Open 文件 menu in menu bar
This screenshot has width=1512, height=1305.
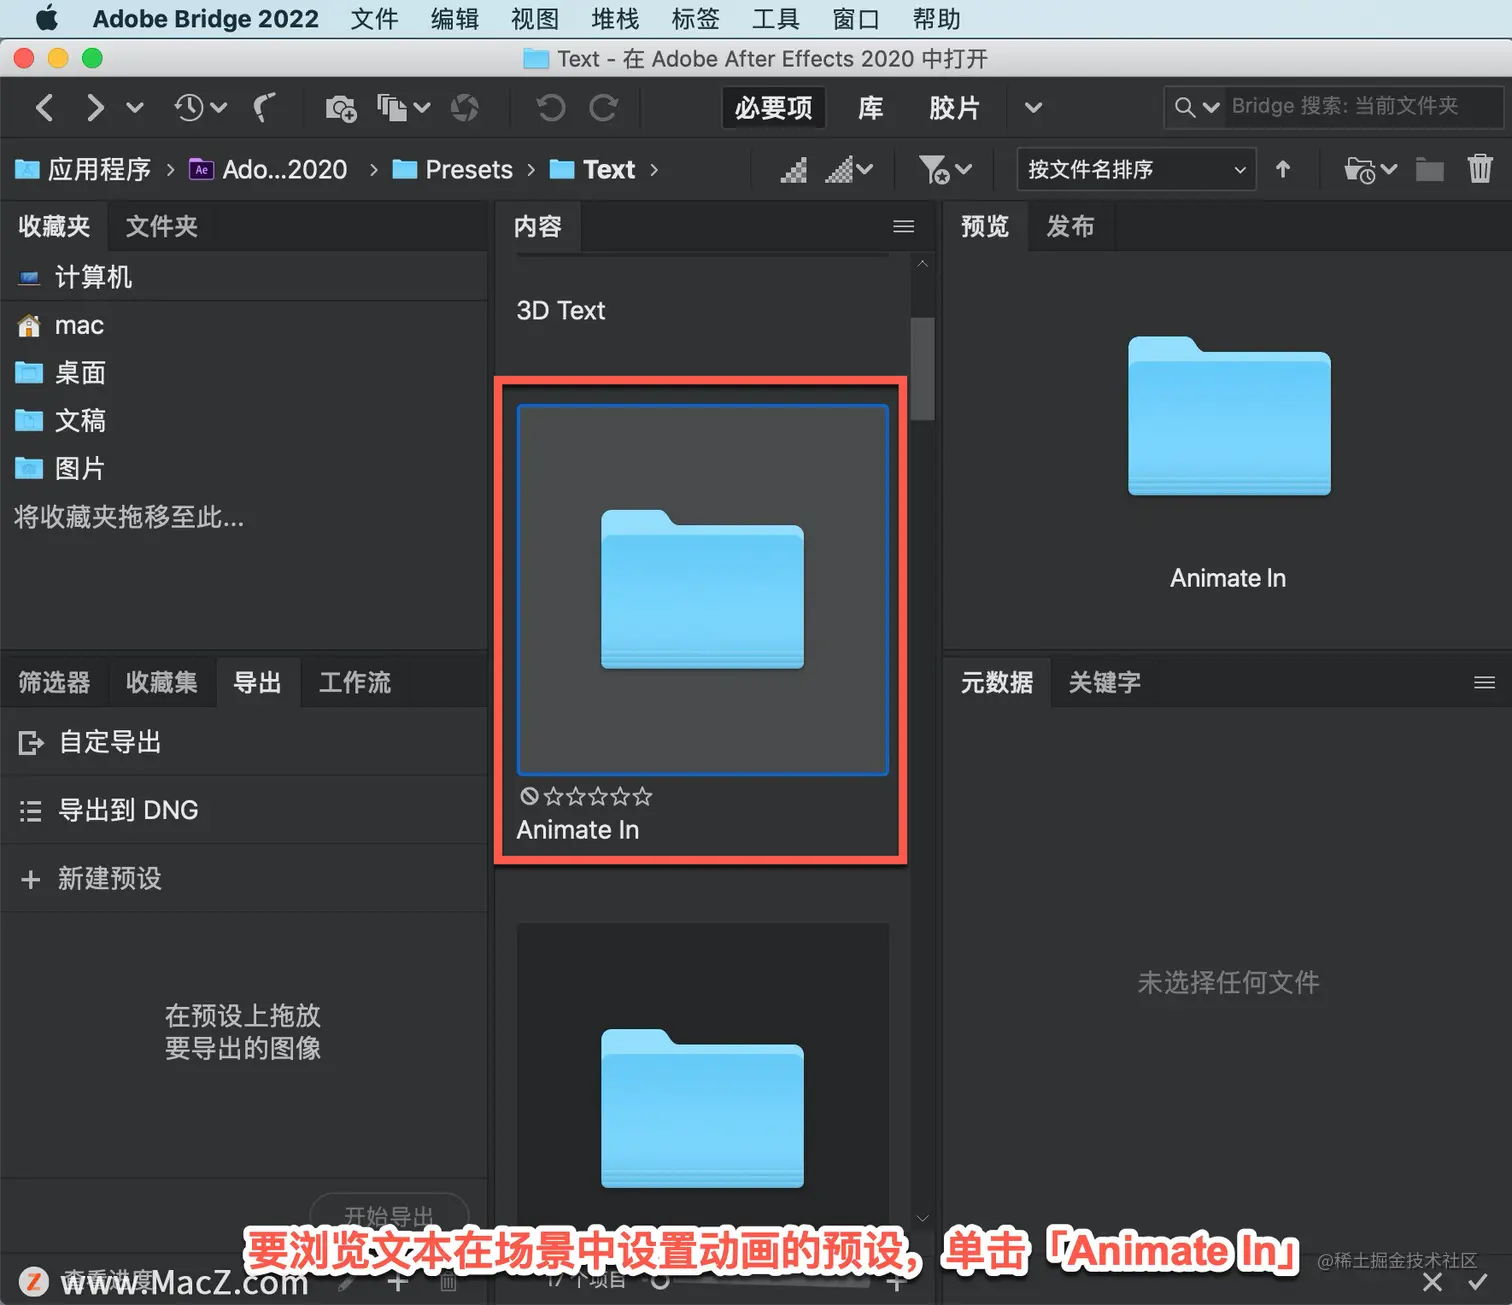coord(374,19)
